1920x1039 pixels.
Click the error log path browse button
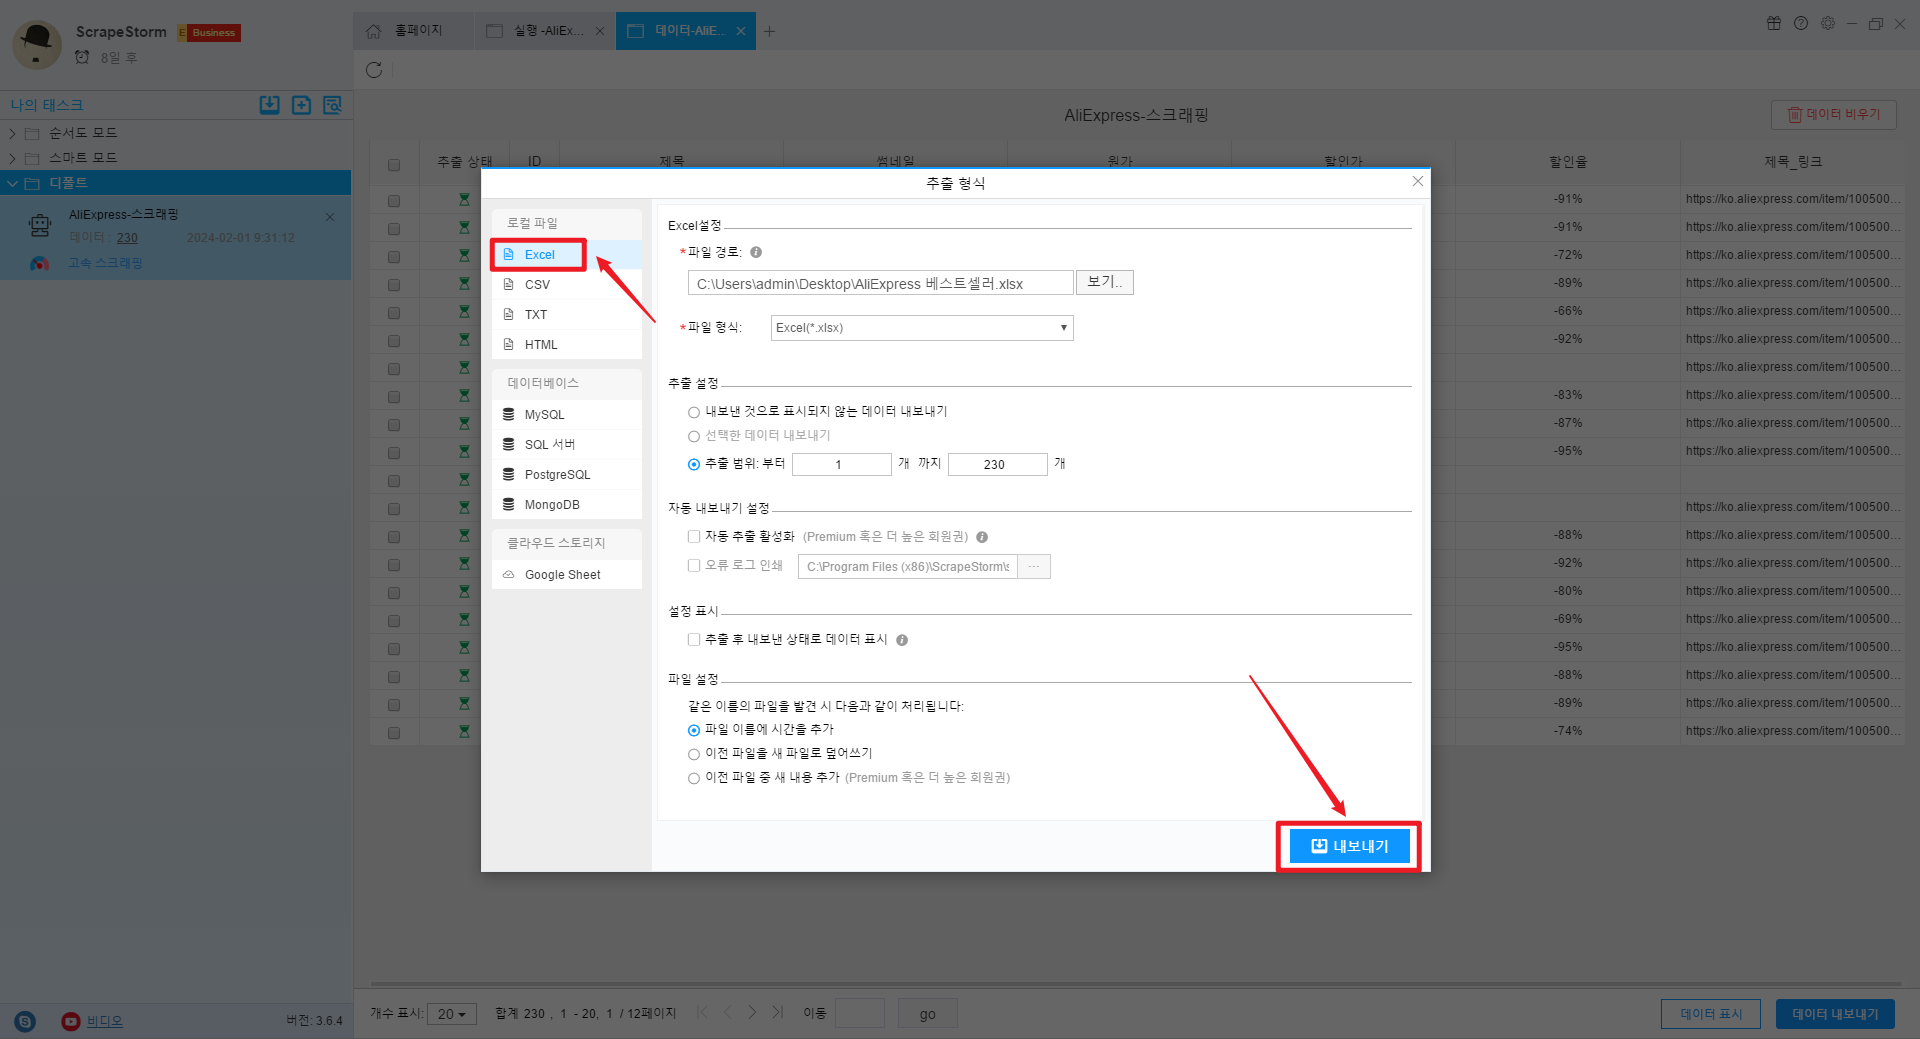1034,567
